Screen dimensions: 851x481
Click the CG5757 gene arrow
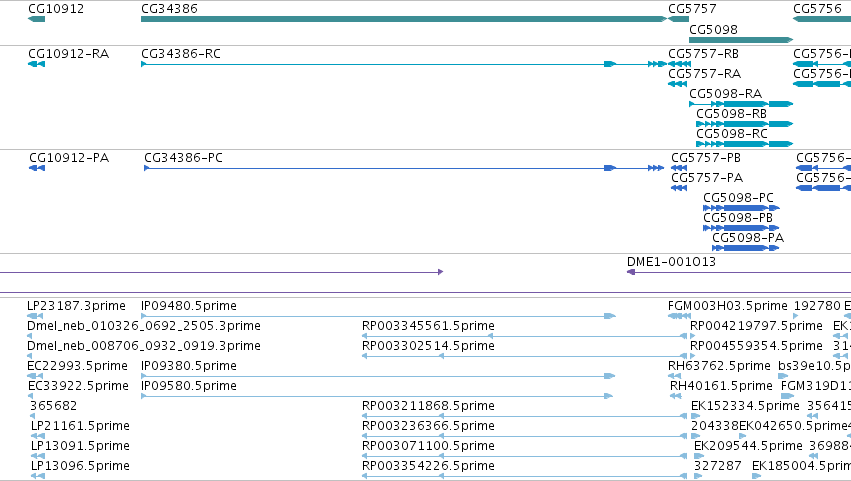click(678, 20)
